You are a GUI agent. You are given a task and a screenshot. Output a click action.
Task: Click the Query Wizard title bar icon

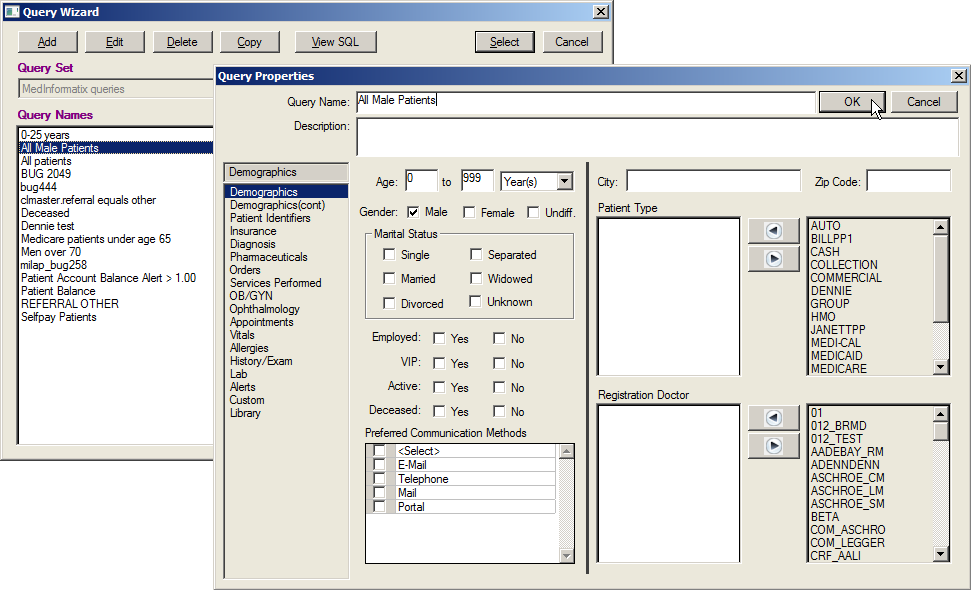(x=12, y=12)
